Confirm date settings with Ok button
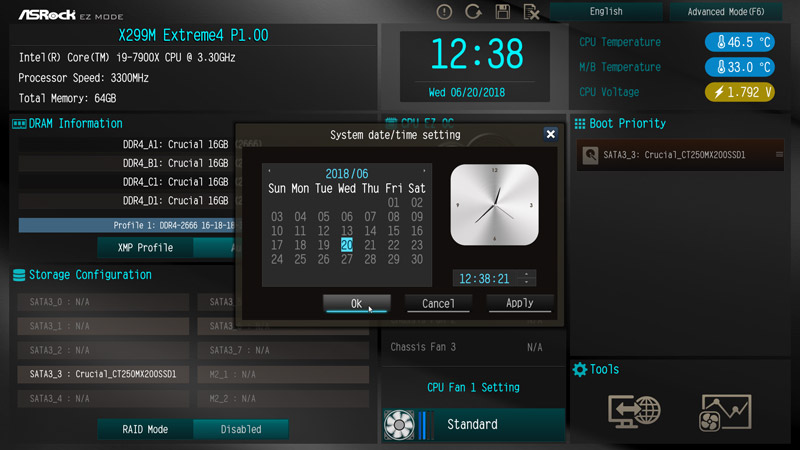 point(357,304)
